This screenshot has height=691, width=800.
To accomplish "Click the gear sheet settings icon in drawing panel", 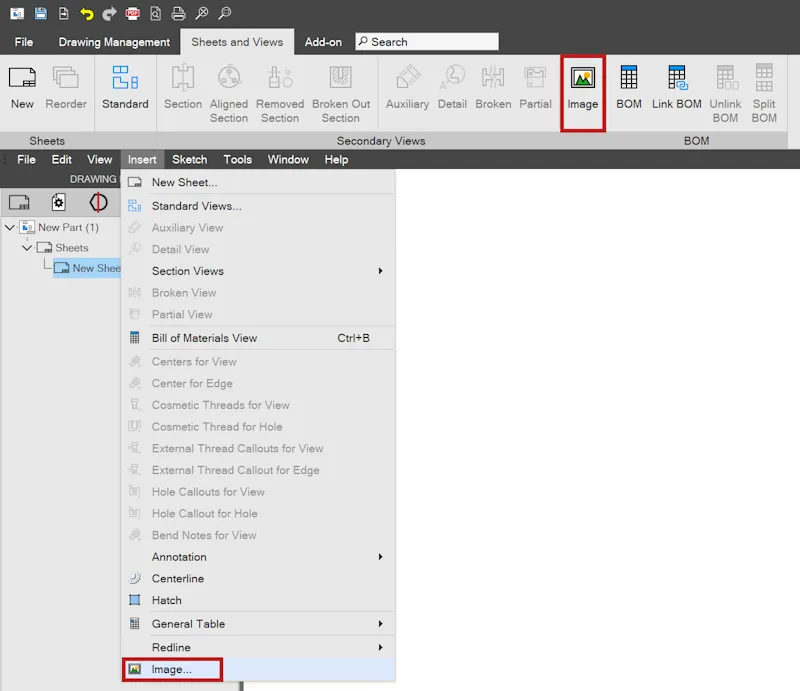I will tap(58, 202).
